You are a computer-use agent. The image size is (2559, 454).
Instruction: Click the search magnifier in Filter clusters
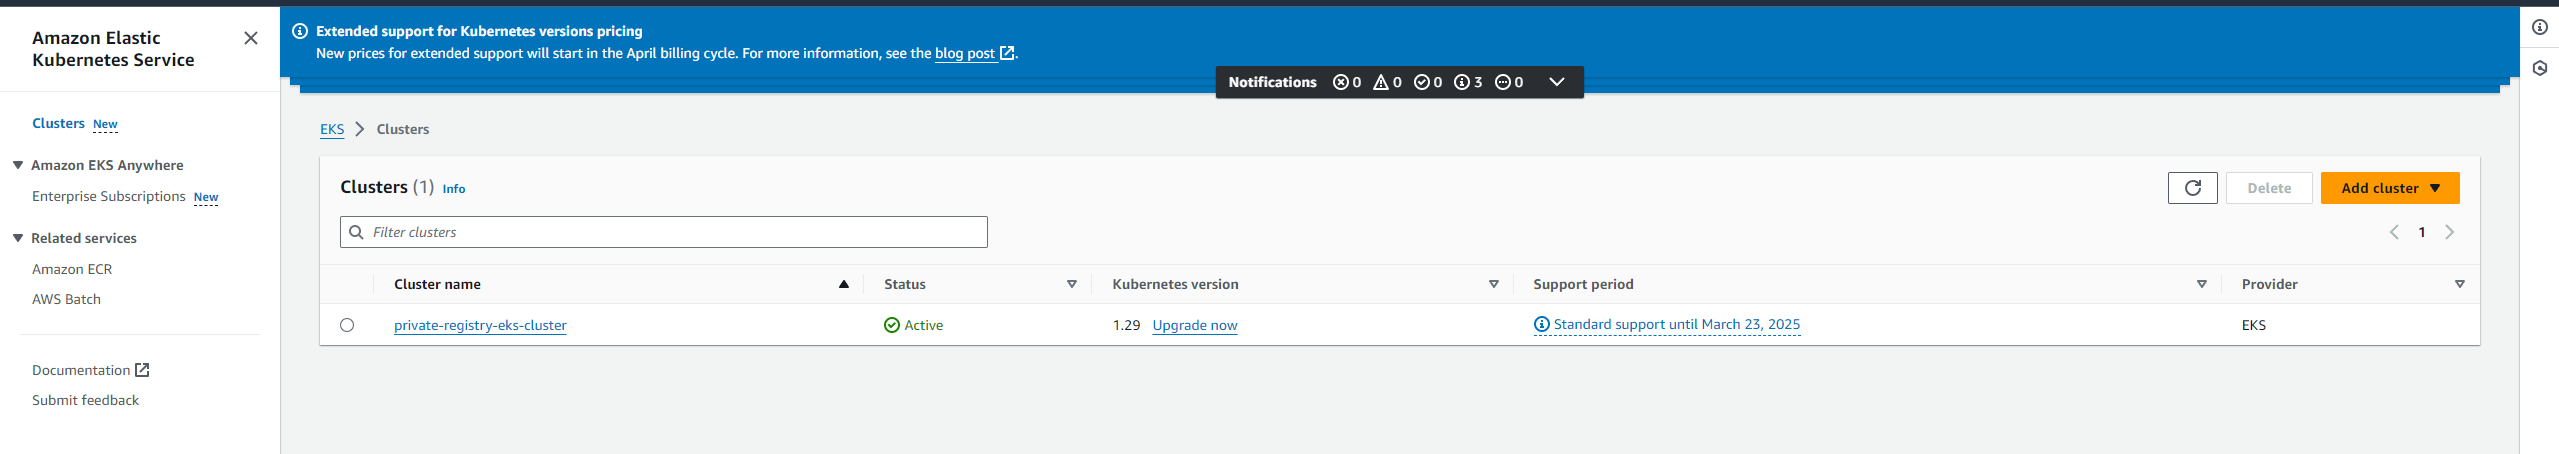coord(356,232)
